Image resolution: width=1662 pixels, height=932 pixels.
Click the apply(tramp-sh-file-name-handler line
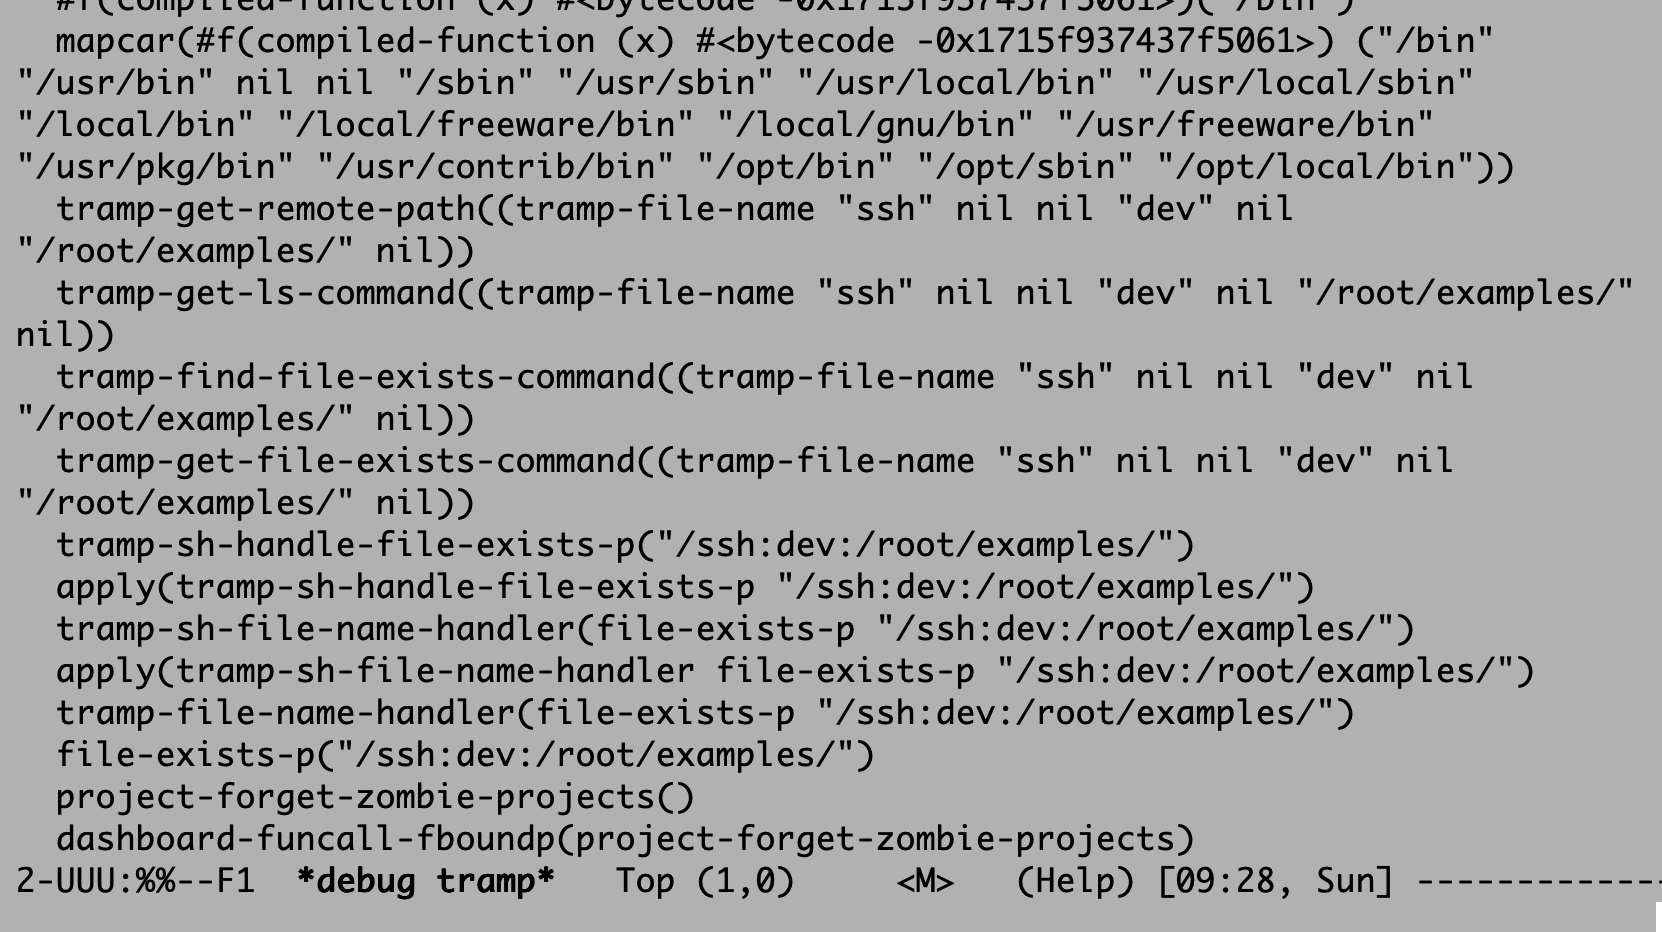(x=795, y=671)
